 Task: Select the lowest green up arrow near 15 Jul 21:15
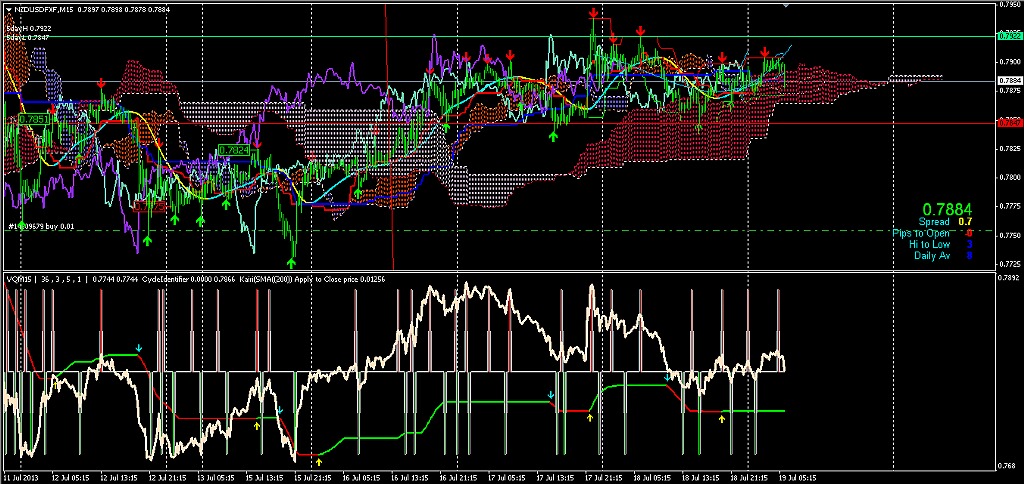click(292, 263)
